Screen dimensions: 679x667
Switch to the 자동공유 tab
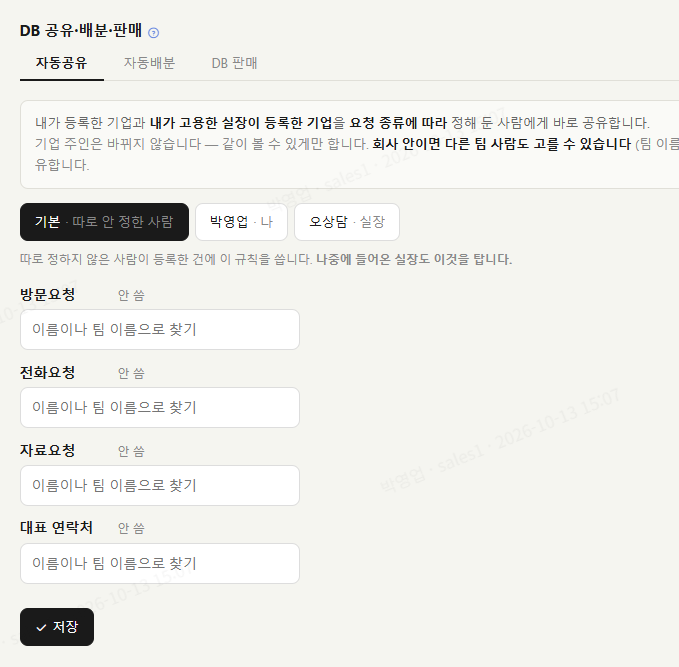tap(61, 63)
